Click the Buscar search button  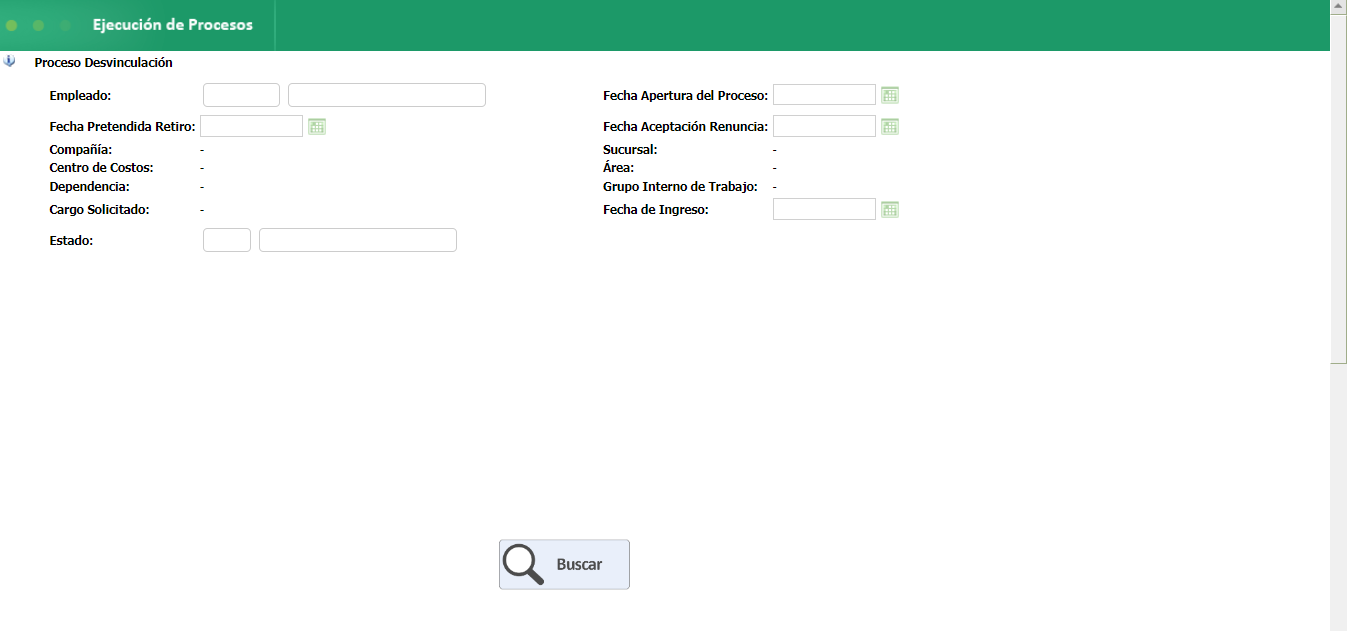pyautogui.click(x=564, y=564)
